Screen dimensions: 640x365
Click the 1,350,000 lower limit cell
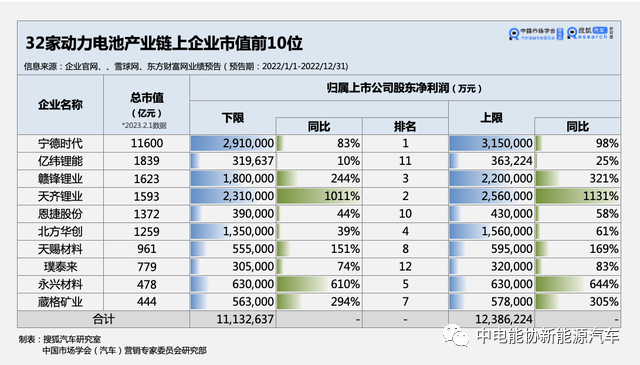(233, 231)
